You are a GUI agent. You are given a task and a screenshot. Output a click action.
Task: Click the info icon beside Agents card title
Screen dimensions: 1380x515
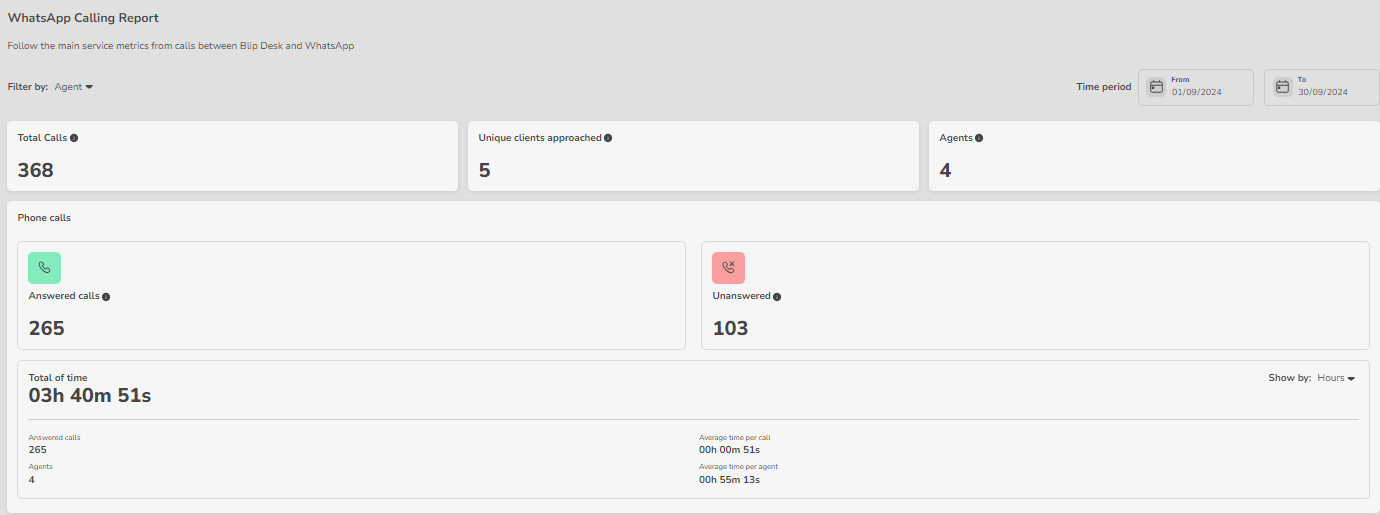pyautogui.click(x=979, y=138)
